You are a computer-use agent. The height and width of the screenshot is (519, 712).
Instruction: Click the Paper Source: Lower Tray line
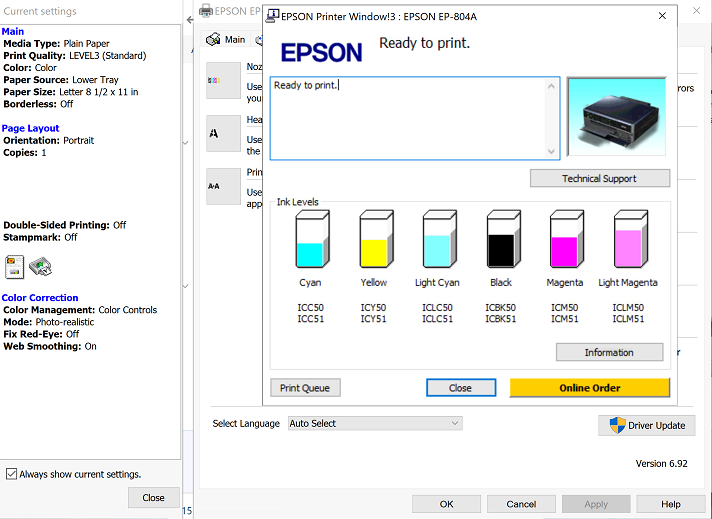[x=61, y=80]
